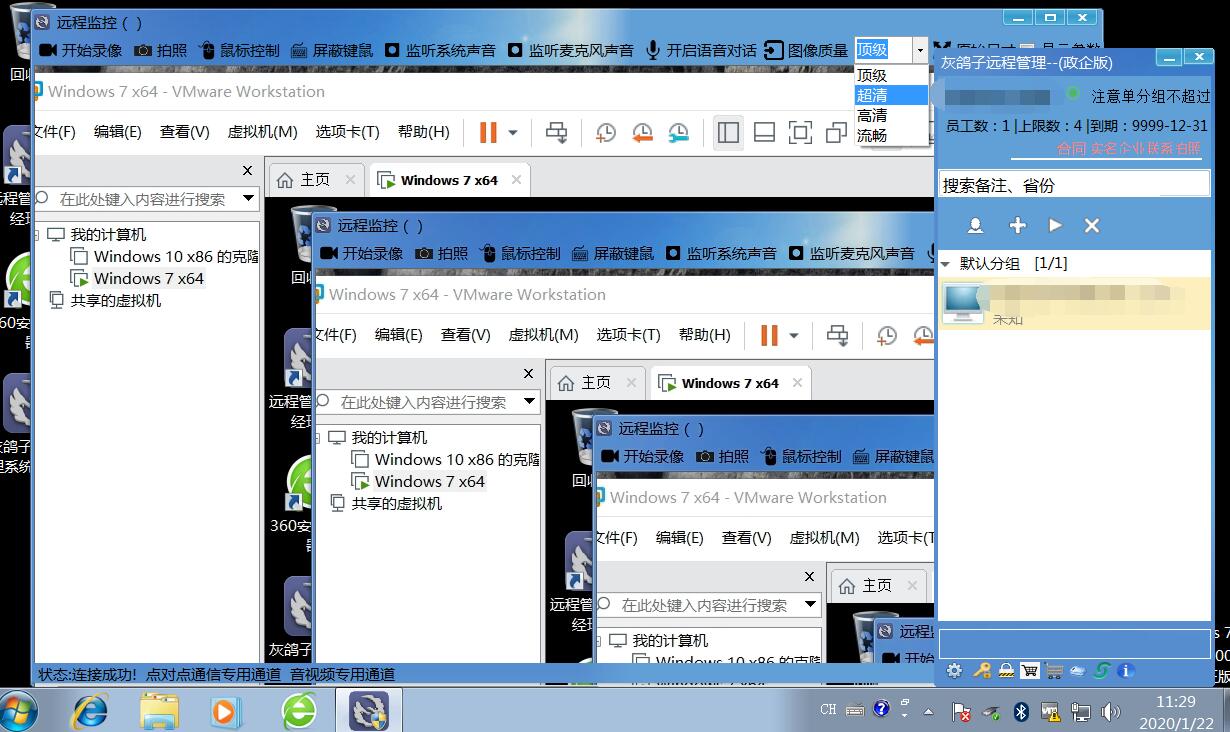
Task: Click the X delete icon under the search box
Action: coord(1092,226)
